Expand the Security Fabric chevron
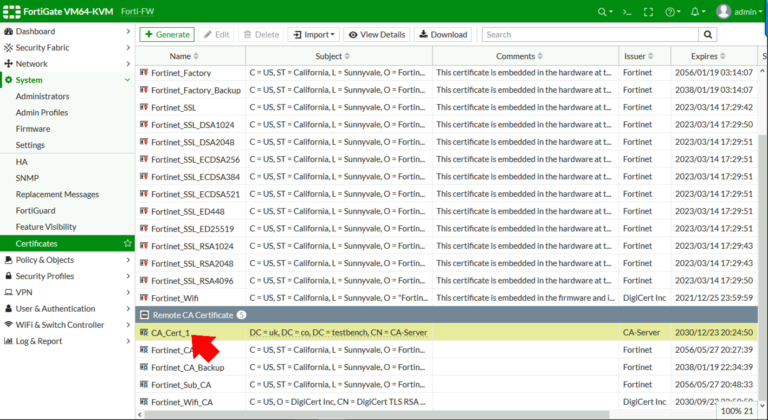 [x=128, y=48]
